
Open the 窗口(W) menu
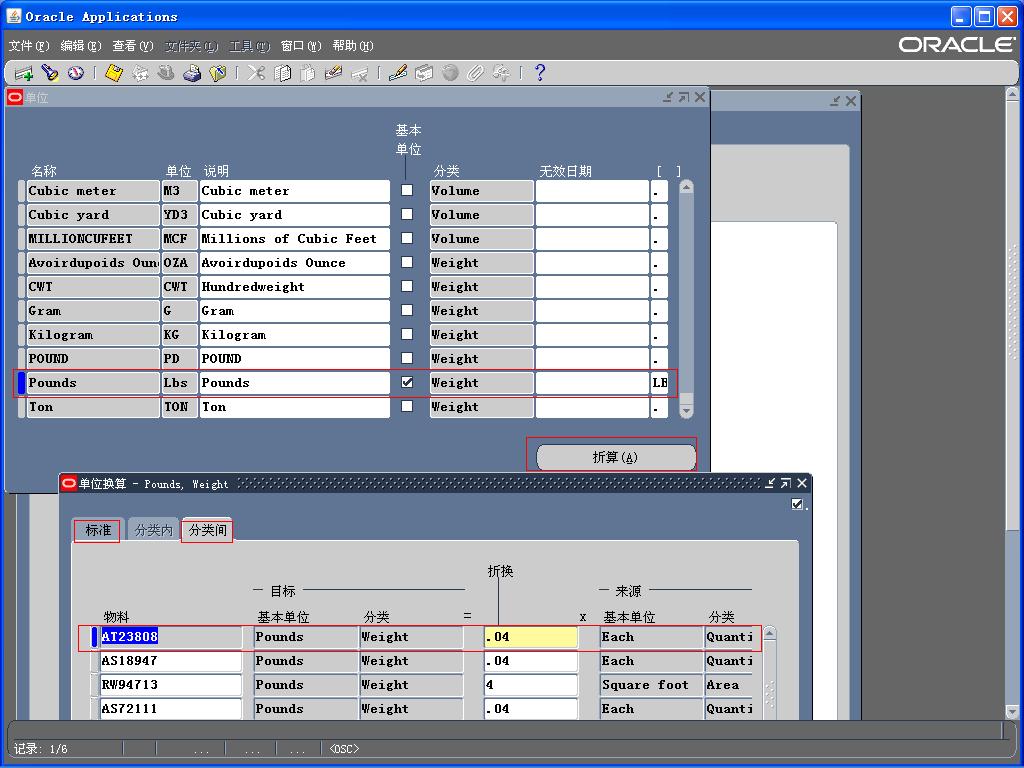(x=301, y=46)
